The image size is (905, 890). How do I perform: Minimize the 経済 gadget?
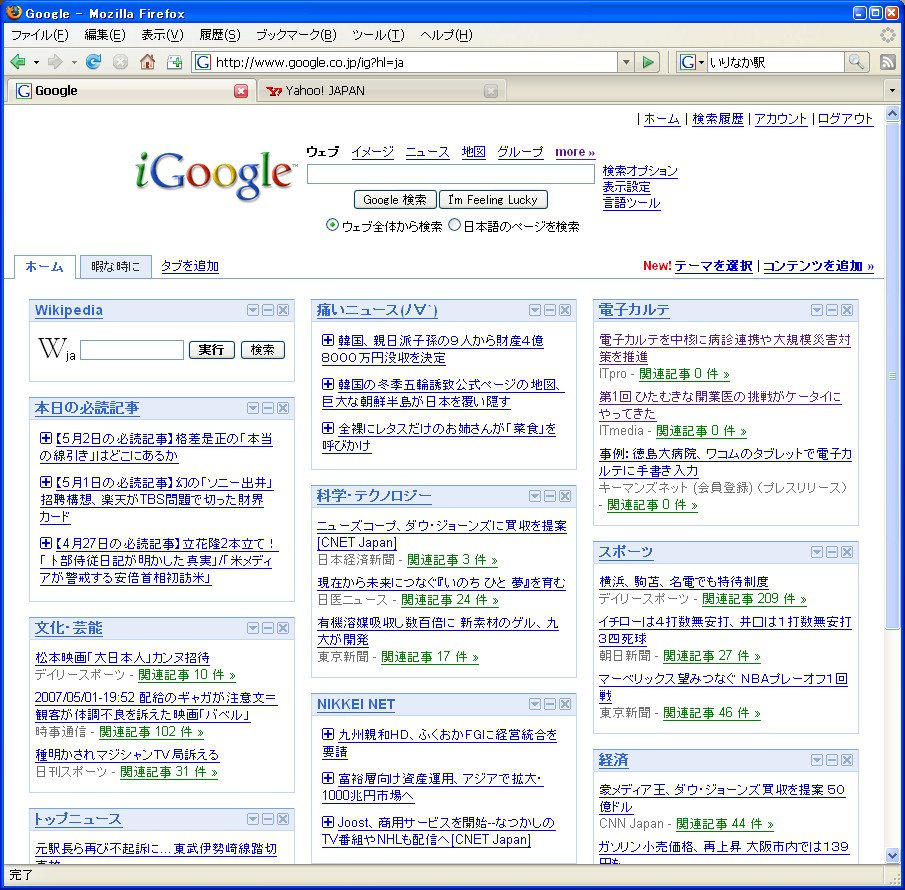coord(832,760)
